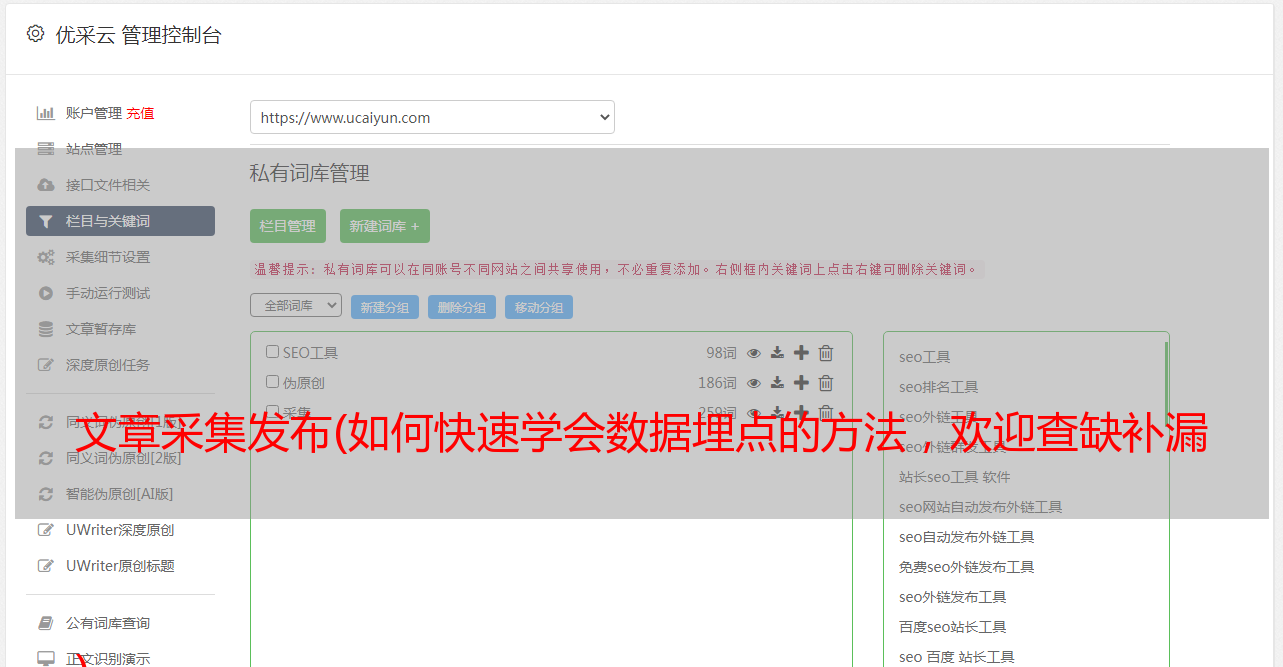Click the download icon in SEO工具 row
1283x667 pixels.
coord(777,353)
